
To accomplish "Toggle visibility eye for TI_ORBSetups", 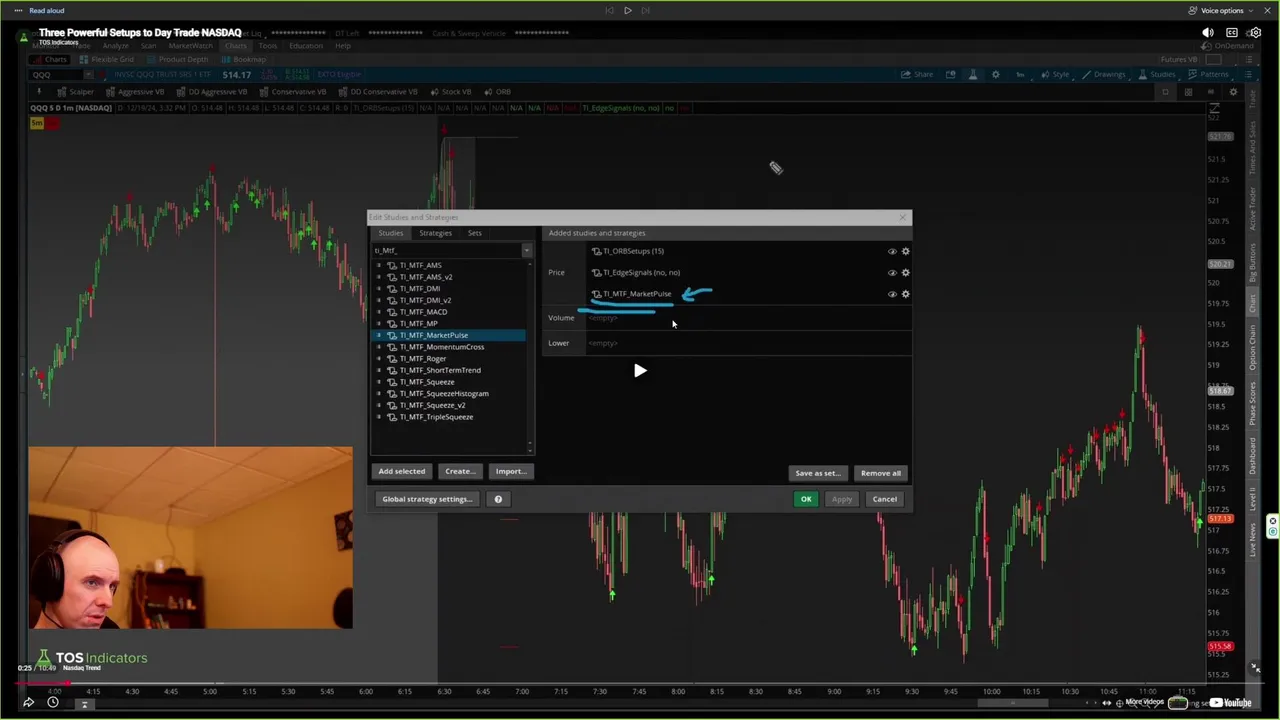I will (892, 251).
